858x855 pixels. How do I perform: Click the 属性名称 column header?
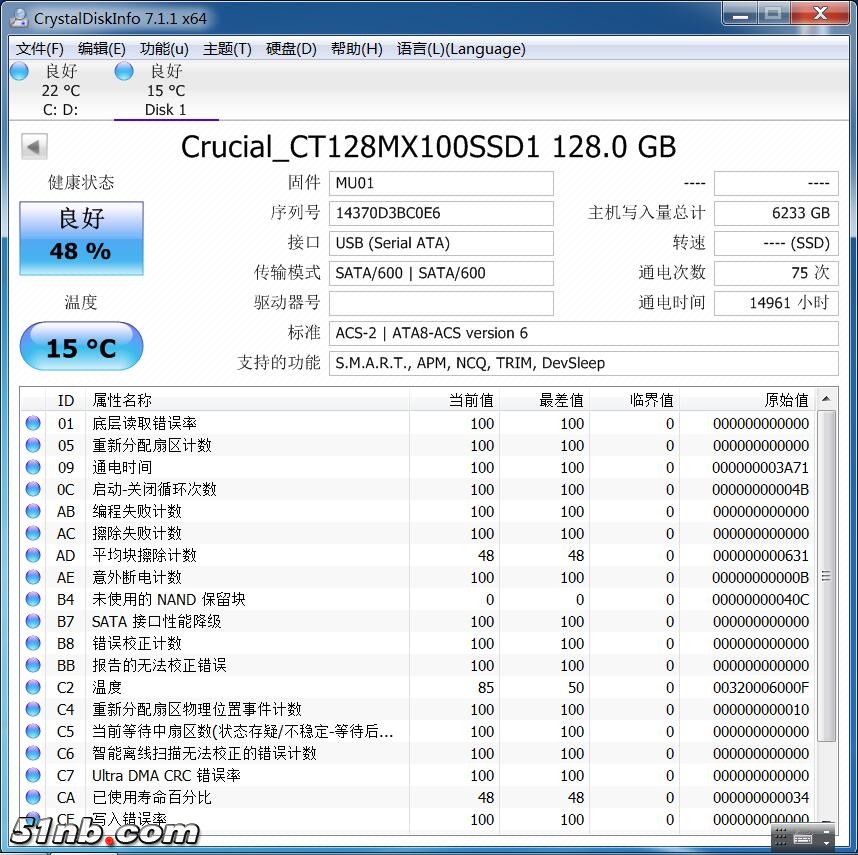[x=122, y=400]
